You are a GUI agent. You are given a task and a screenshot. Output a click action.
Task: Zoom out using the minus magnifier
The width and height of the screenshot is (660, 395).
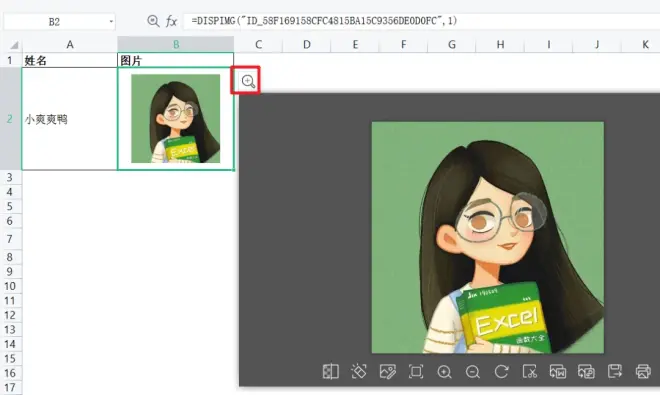pyautogui.click(x=473, y=371)
